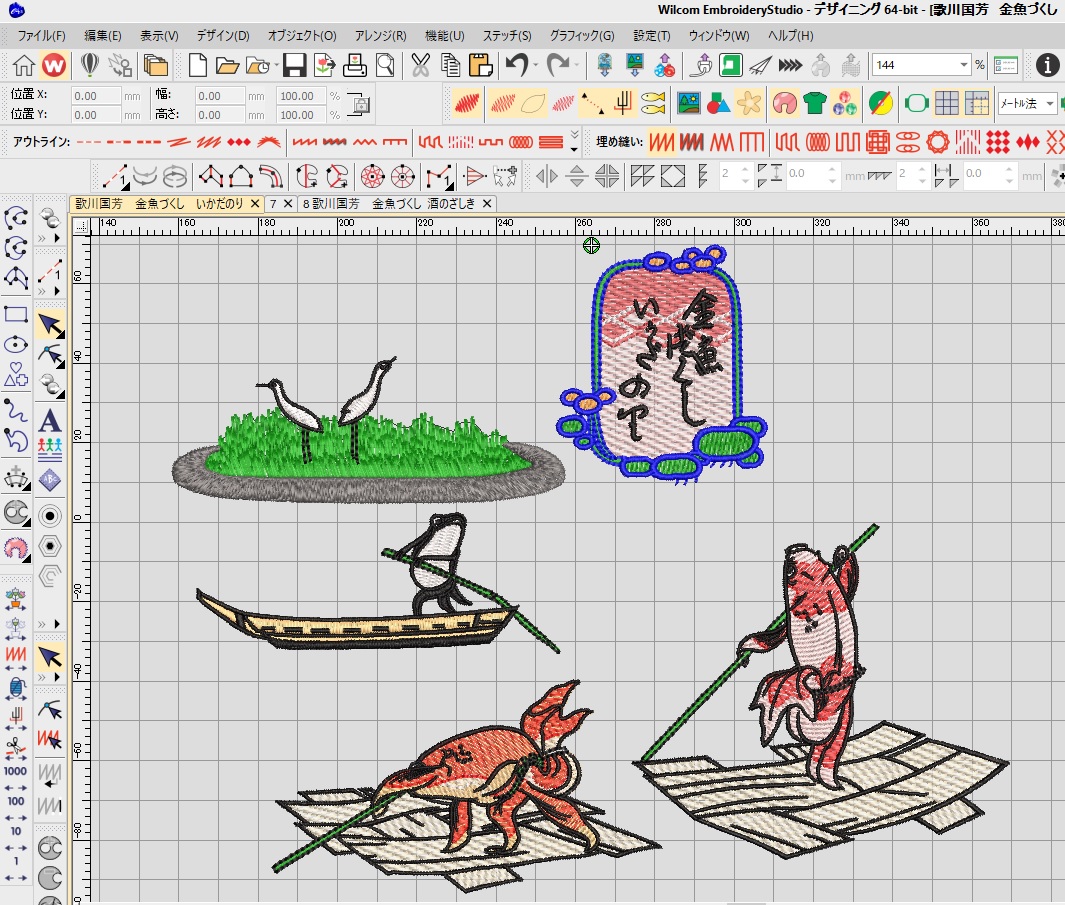Open print preview magnifier icon

tap(385, 65)
